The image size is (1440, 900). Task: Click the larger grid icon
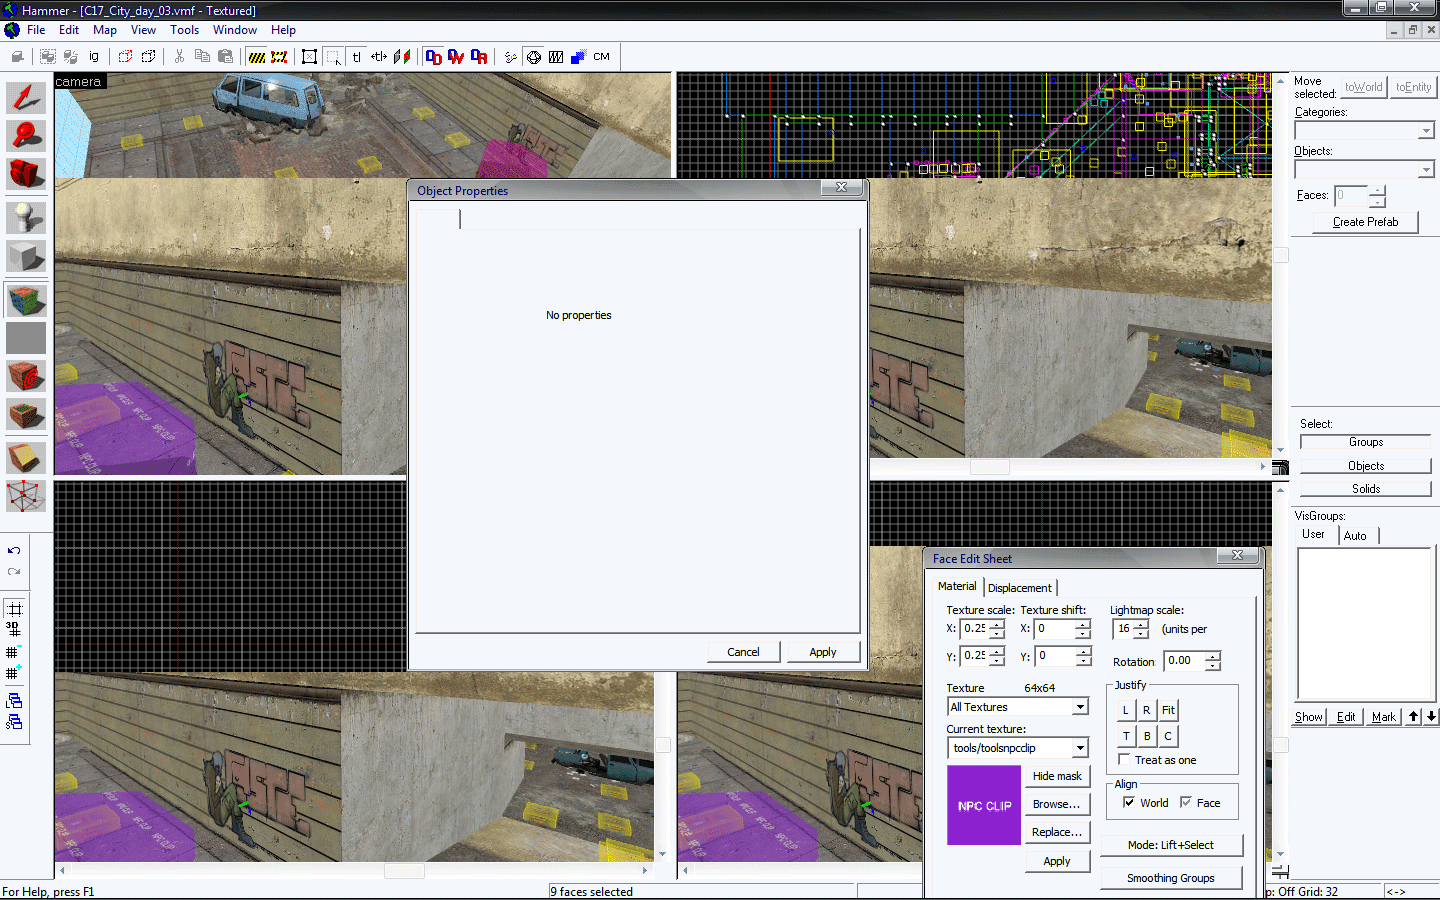(14, 673)
